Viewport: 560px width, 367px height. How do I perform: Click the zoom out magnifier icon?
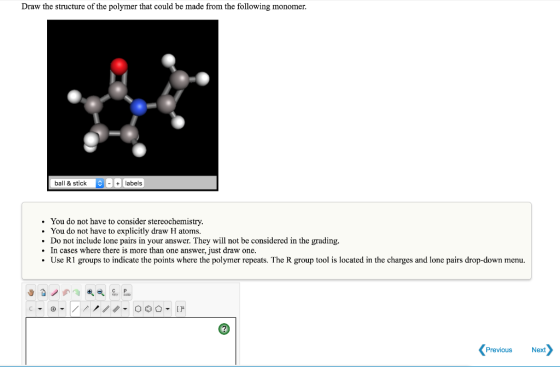101,292
